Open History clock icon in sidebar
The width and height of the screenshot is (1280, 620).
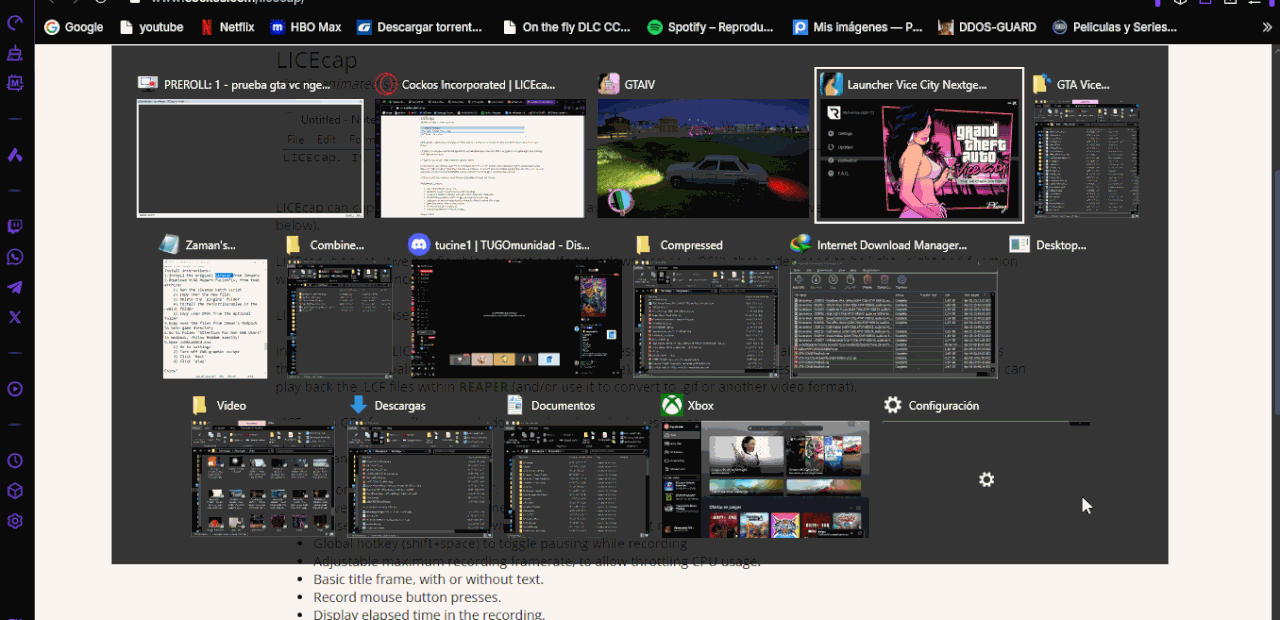coord(15,461)
